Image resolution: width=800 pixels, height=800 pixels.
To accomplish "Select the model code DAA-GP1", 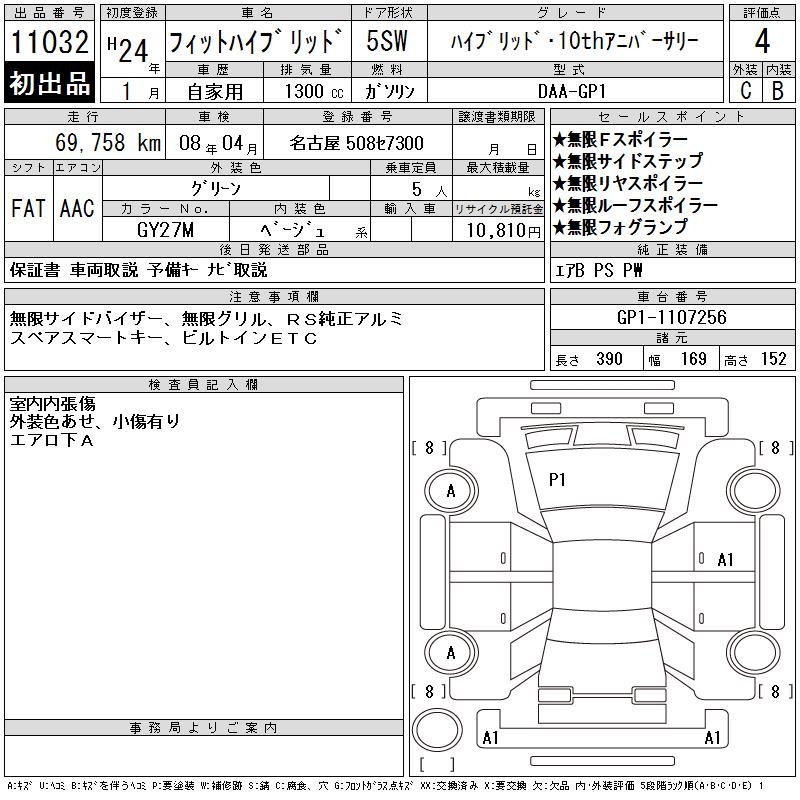I will 572,91.
